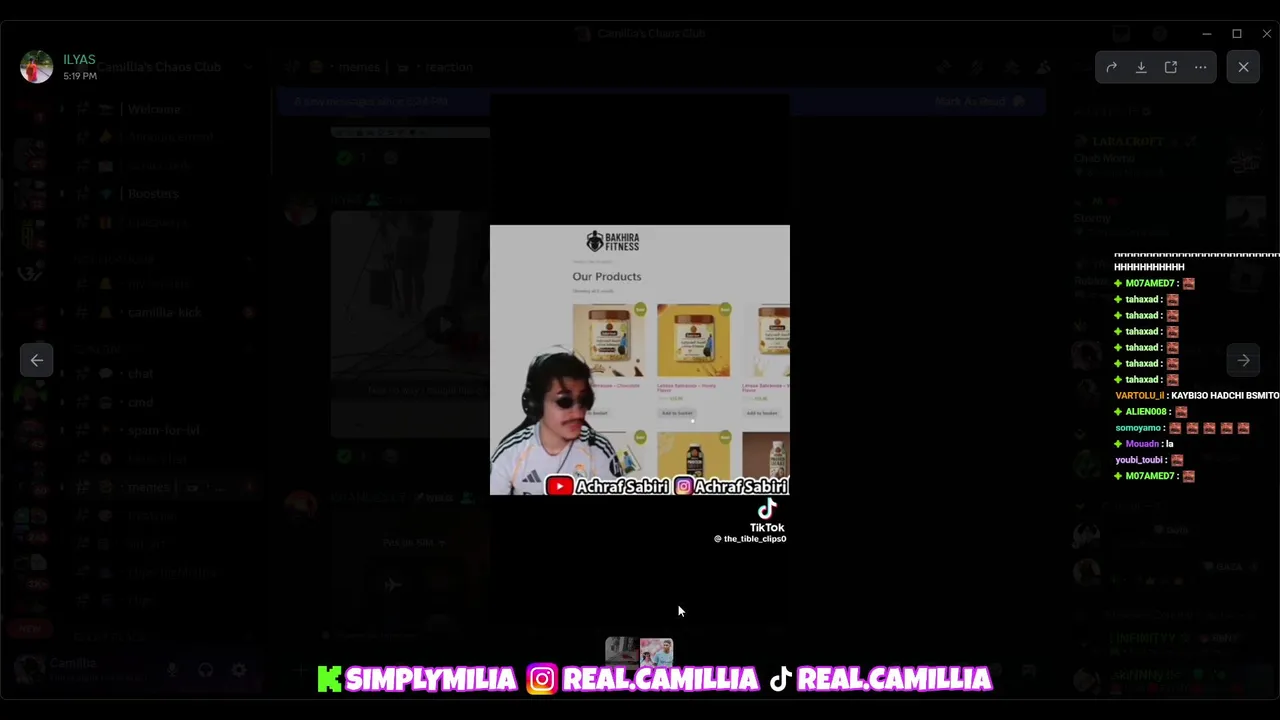The image size is (1280, 720).
Task: Open the ILYAS user avatar
Action: pos(36,67)
